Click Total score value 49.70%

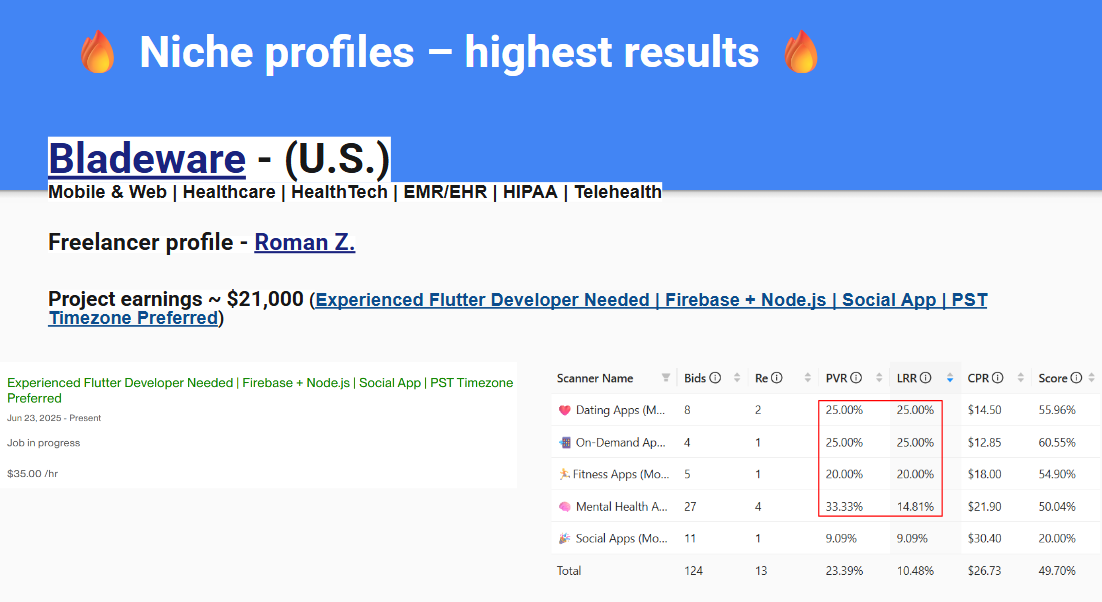[1057, 570]
